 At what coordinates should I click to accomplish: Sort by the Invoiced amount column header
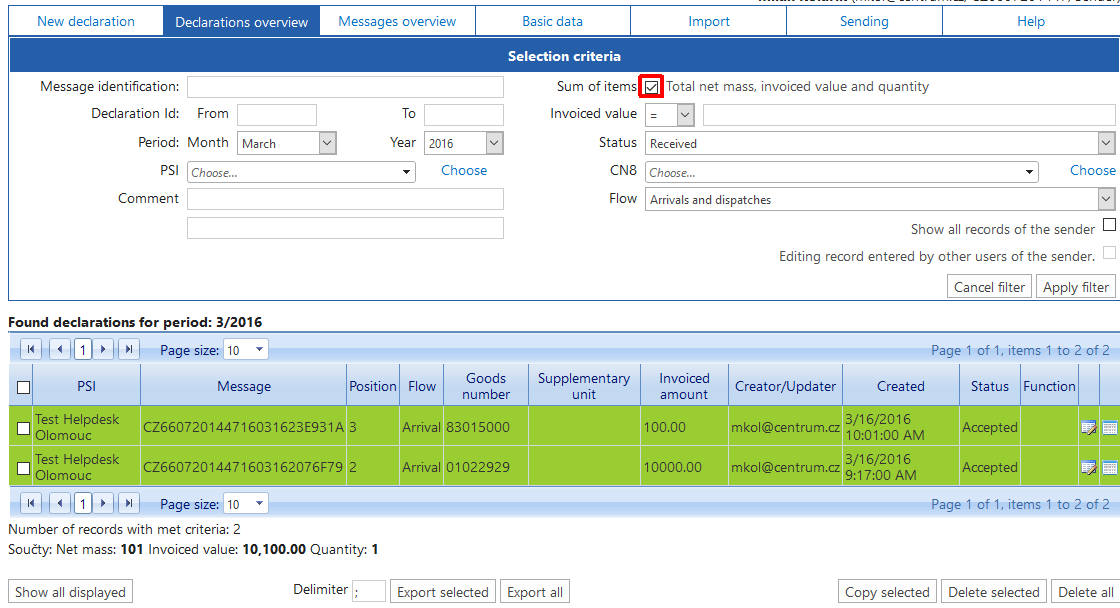point(684,386)
